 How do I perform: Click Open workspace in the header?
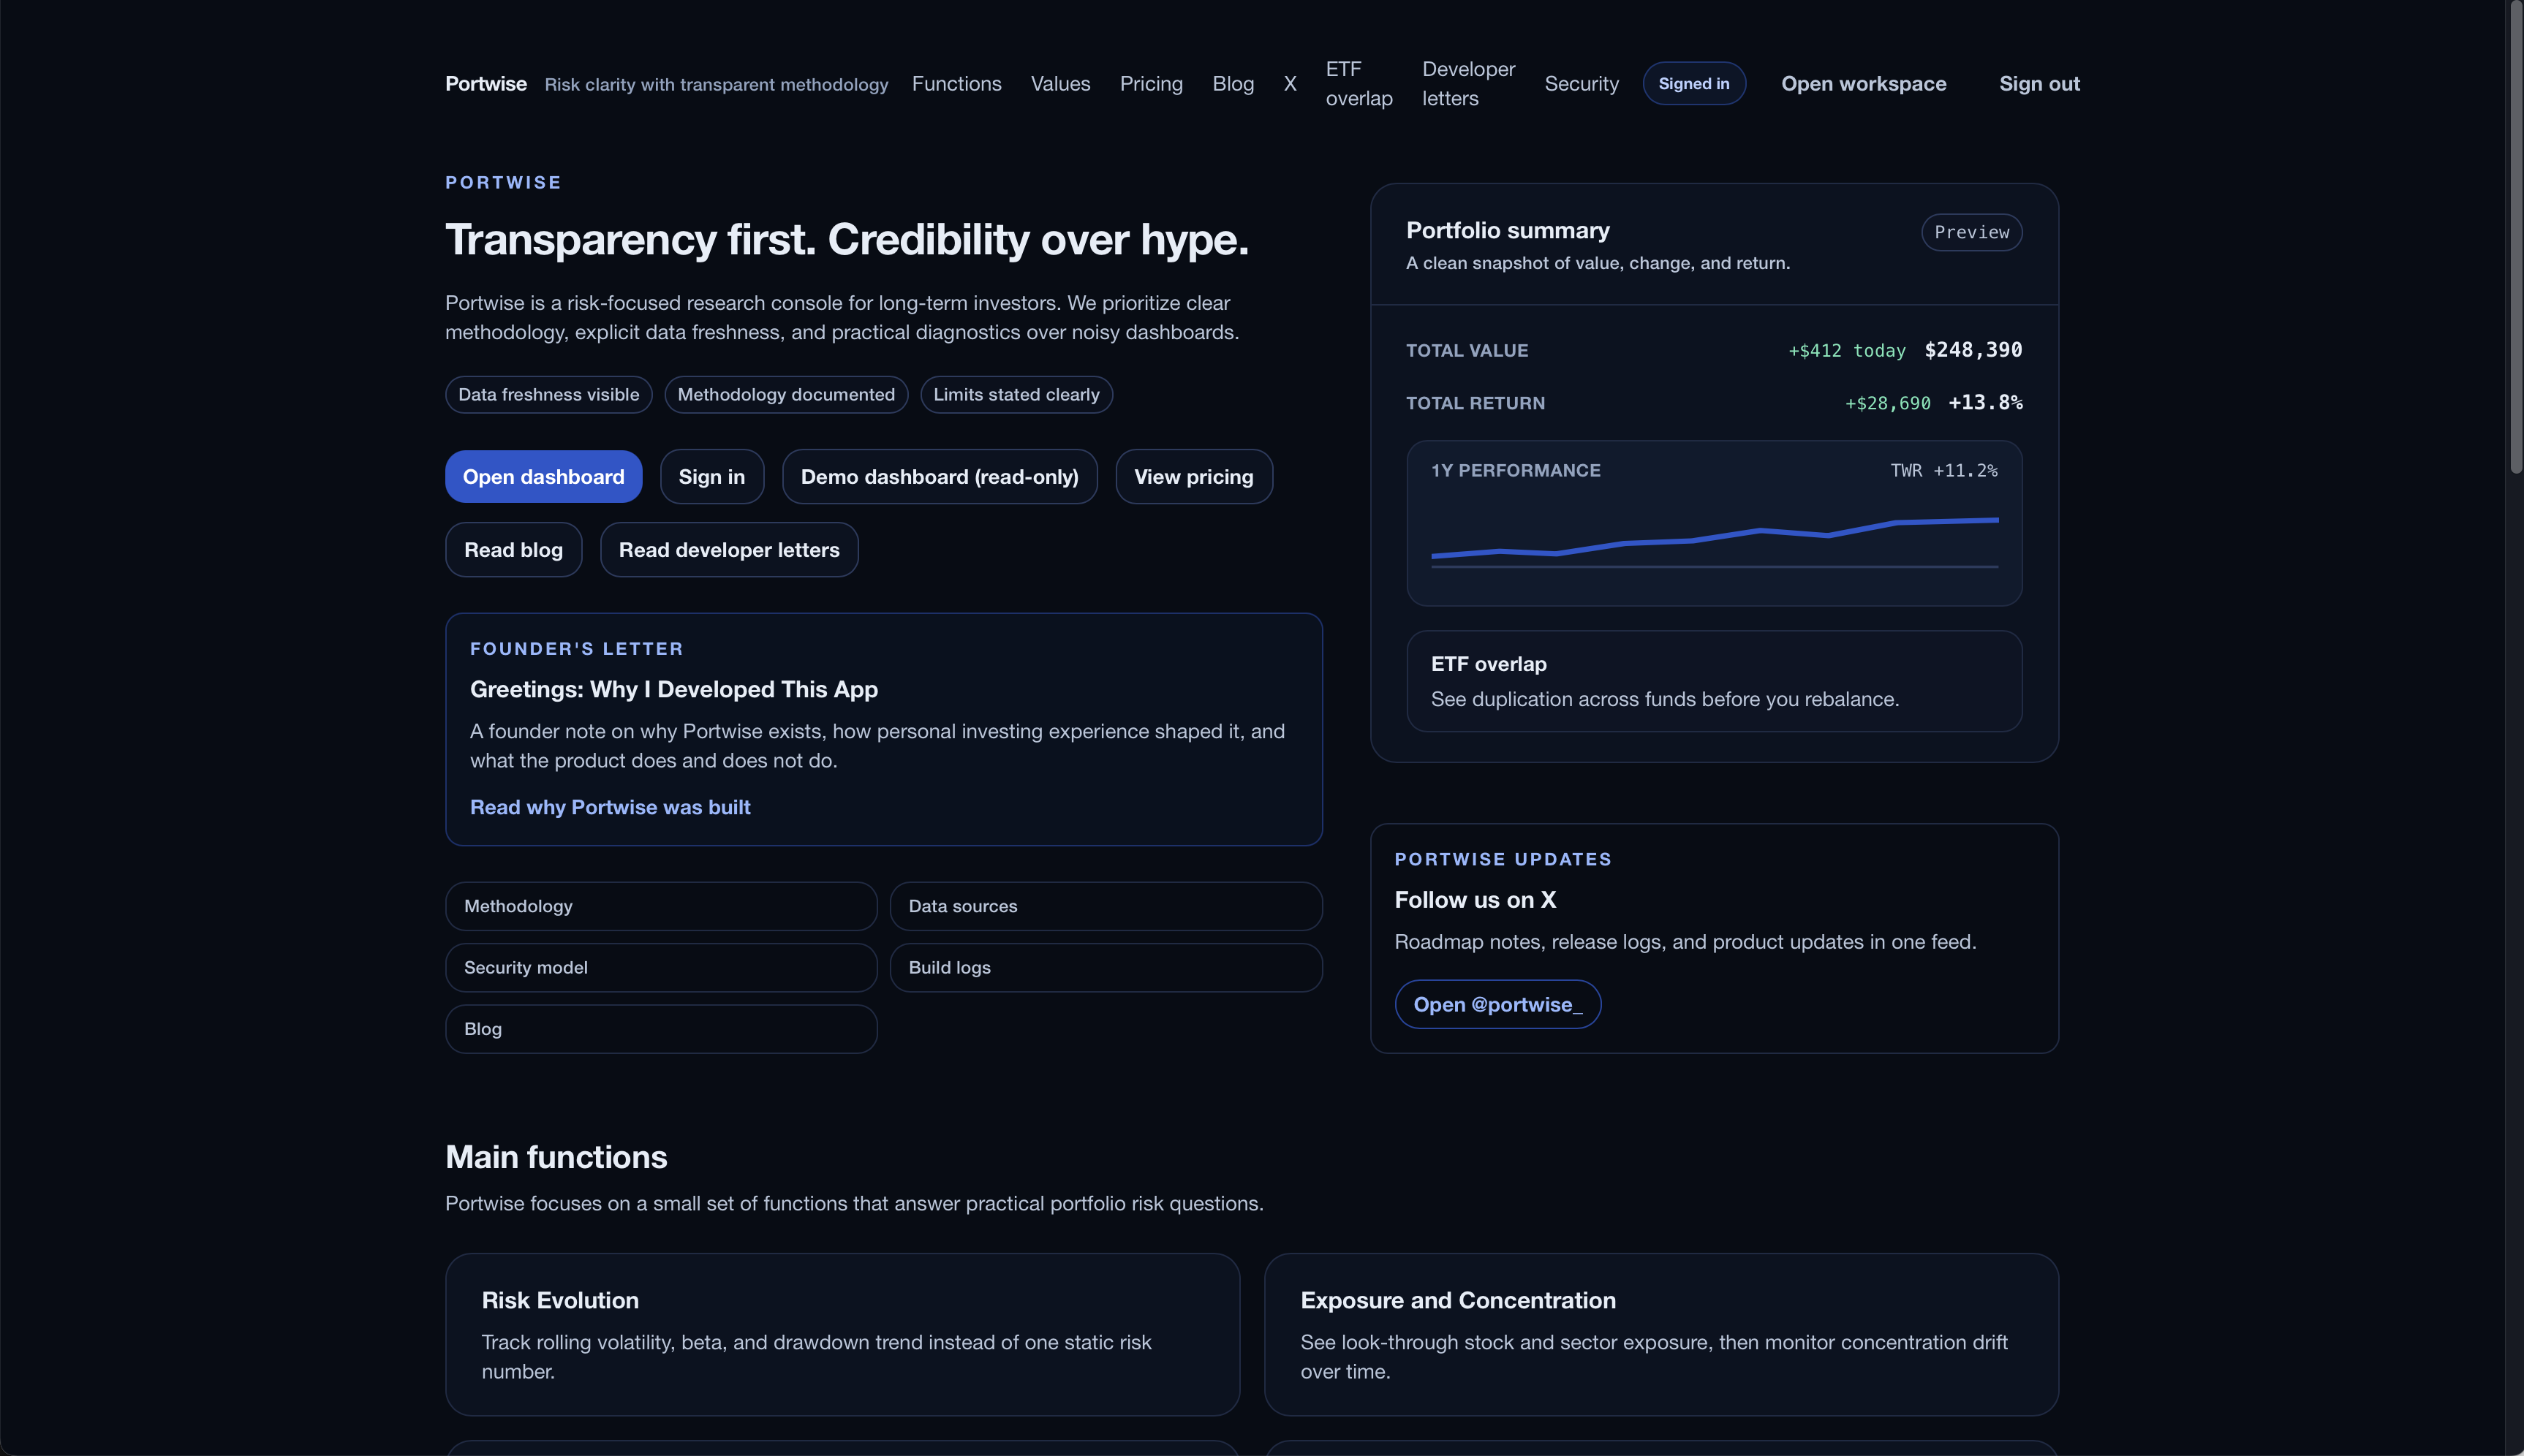tap(1863, 83)
